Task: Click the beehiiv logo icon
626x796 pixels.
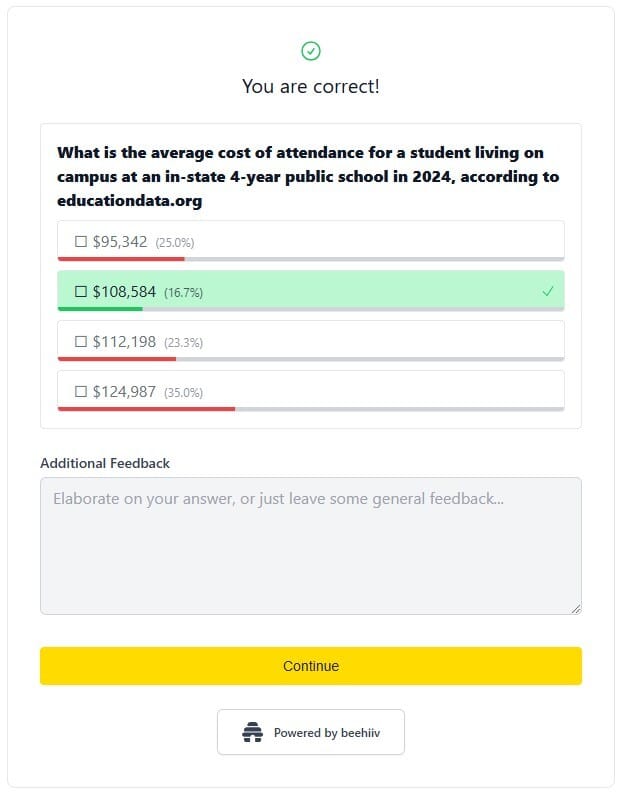Action: 252,733
